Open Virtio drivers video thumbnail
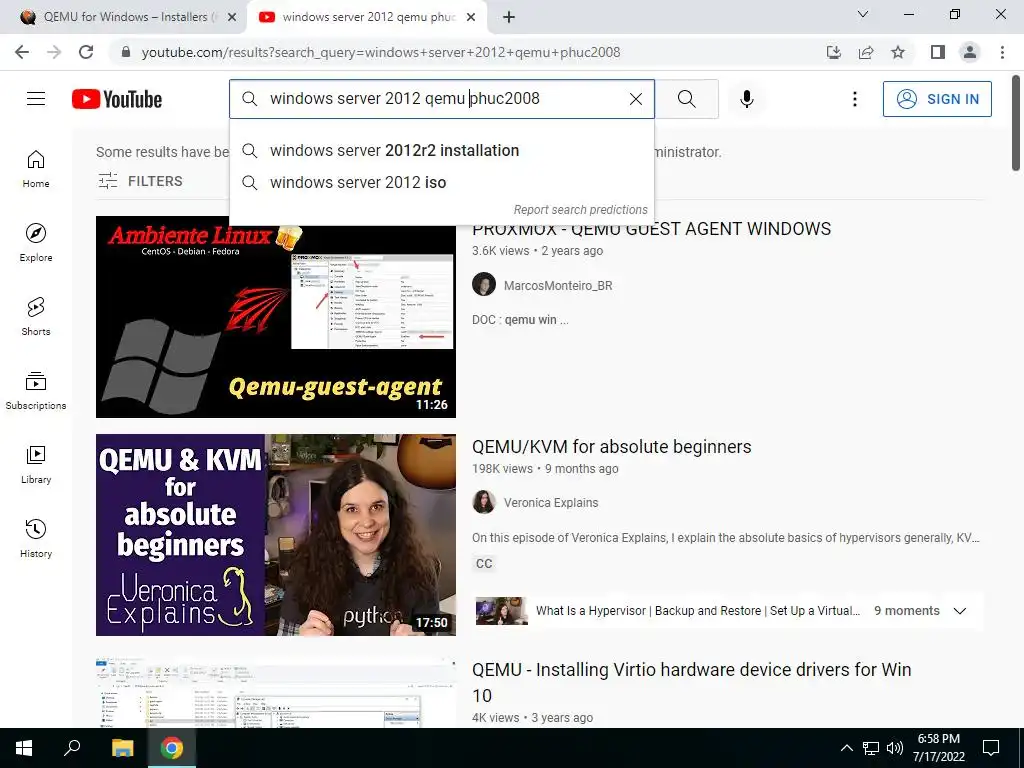The width and height of the screenshot is (1024, 768). (276, 692)
